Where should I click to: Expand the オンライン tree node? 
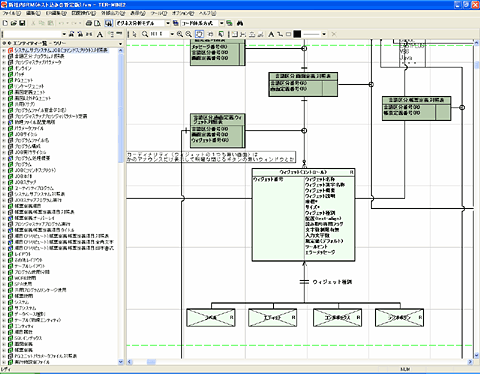(4, 68)
